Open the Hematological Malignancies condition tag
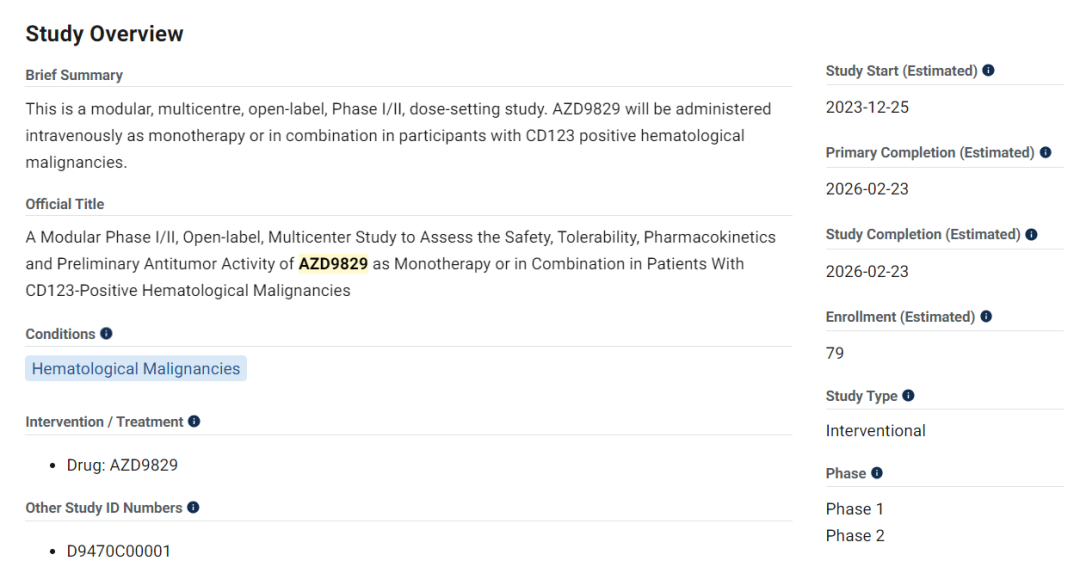The image size is (1080, 573). tap(136, 369)
